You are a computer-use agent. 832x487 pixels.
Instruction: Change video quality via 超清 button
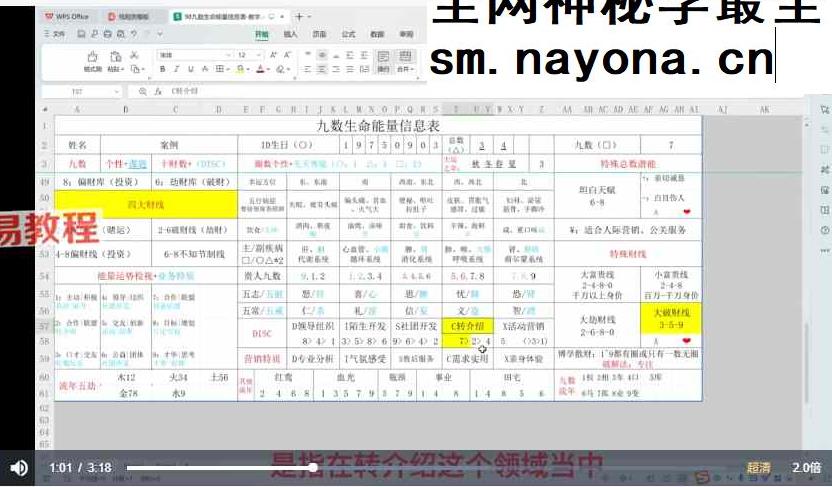point(758,467)
